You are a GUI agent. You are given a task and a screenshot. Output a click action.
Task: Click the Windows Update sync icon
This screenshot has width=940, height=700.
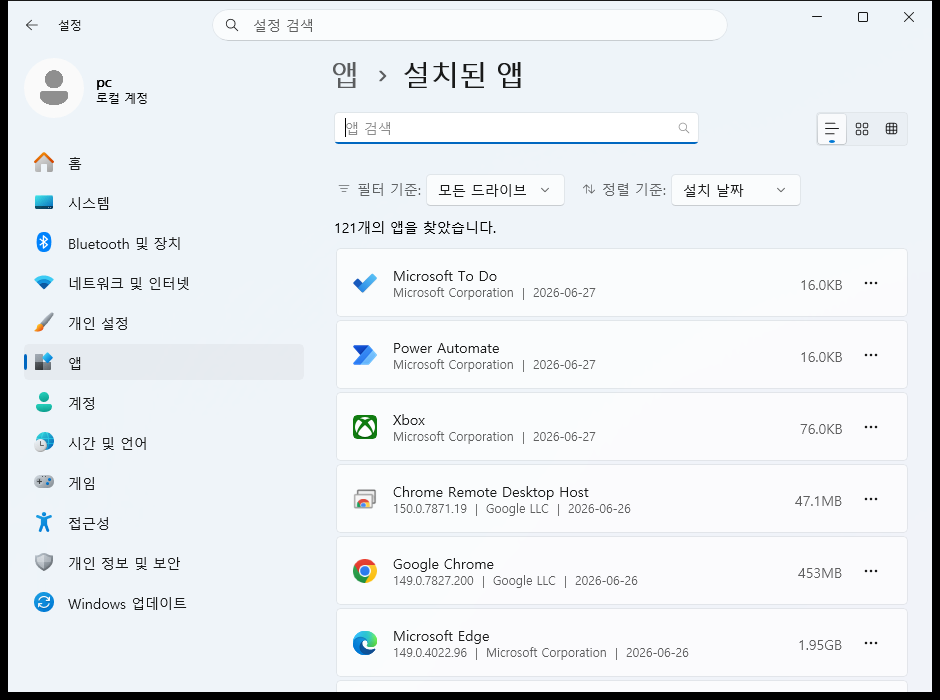[44, 602]
